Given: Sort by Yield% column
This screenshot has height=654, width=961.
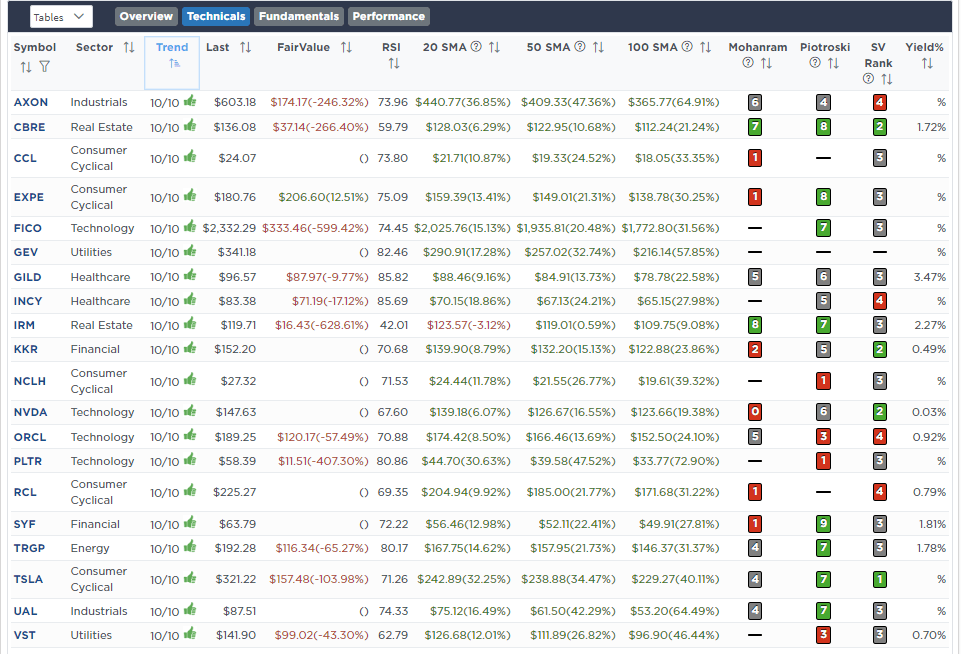Looking at the screenshot, I should 927,63.
